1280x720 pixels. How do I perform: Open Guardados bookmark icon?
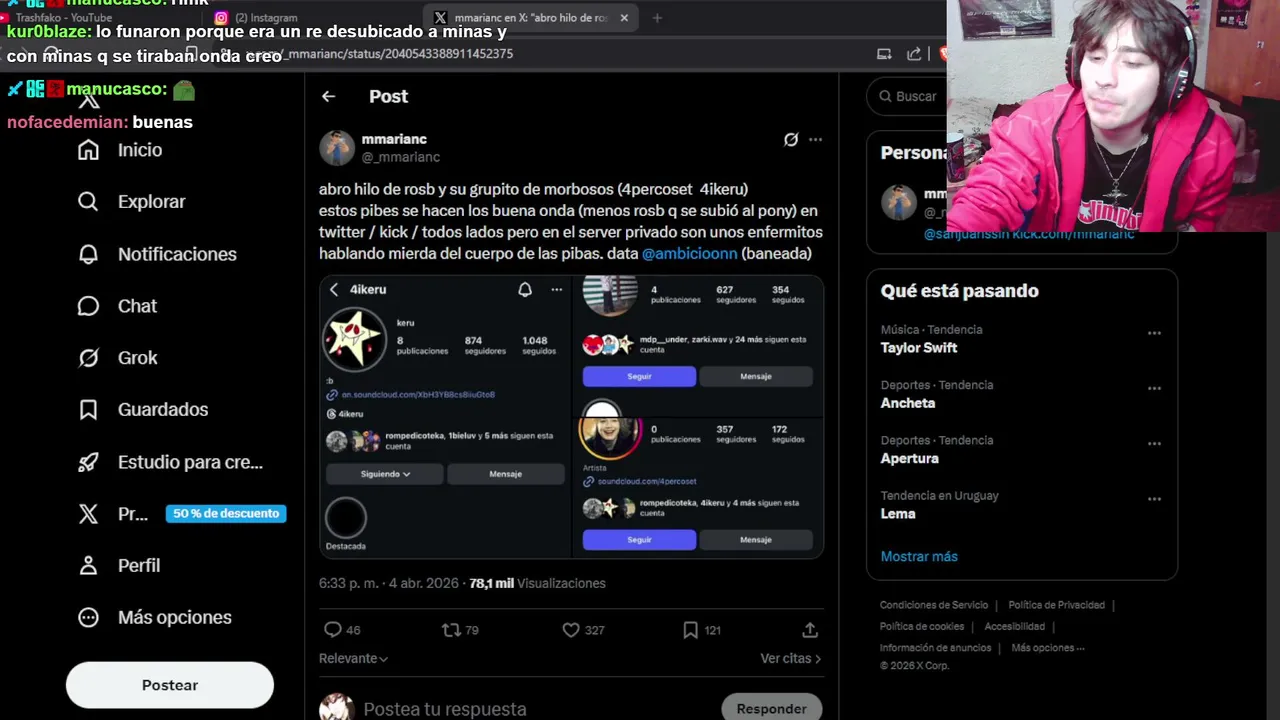(x=88, y=410)
